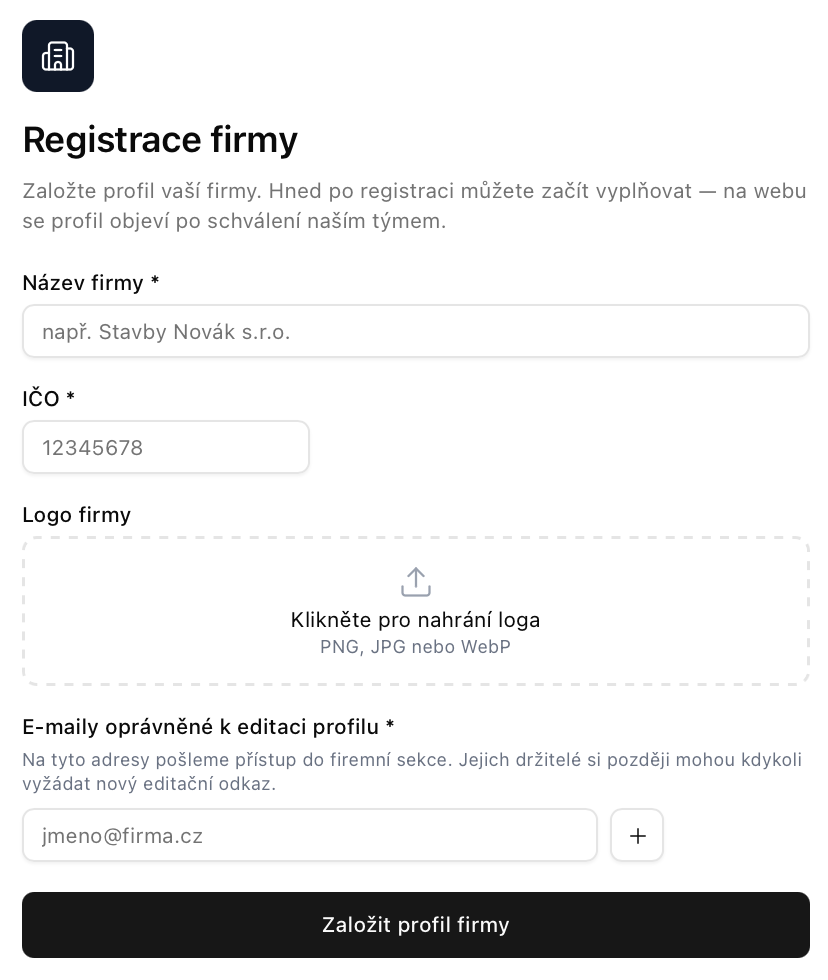Submit with Založit profil firmy button
The image size is (828, 980).
coord(416,925)
